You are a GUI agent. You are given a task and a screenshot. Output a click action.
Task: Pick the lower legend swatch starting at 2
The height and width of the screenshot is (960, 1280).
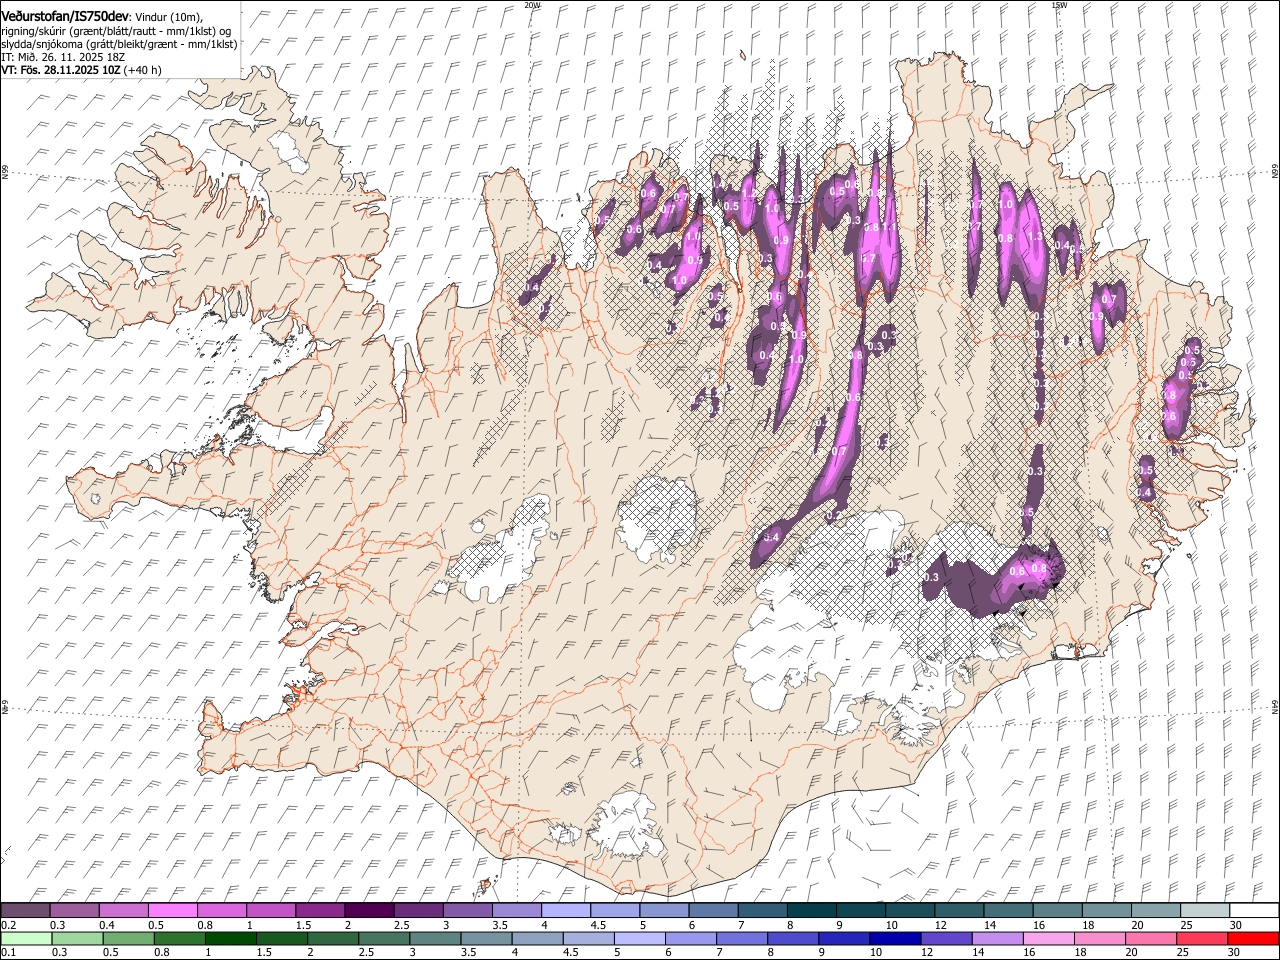[x=333, y=938]
